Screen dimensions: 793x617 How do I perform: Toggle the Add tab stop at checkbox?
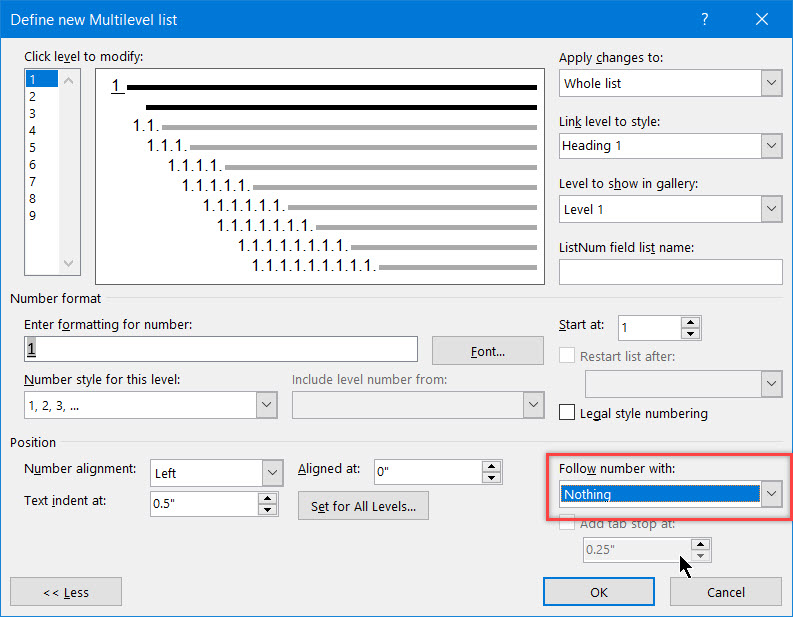[x=567, y=523]
